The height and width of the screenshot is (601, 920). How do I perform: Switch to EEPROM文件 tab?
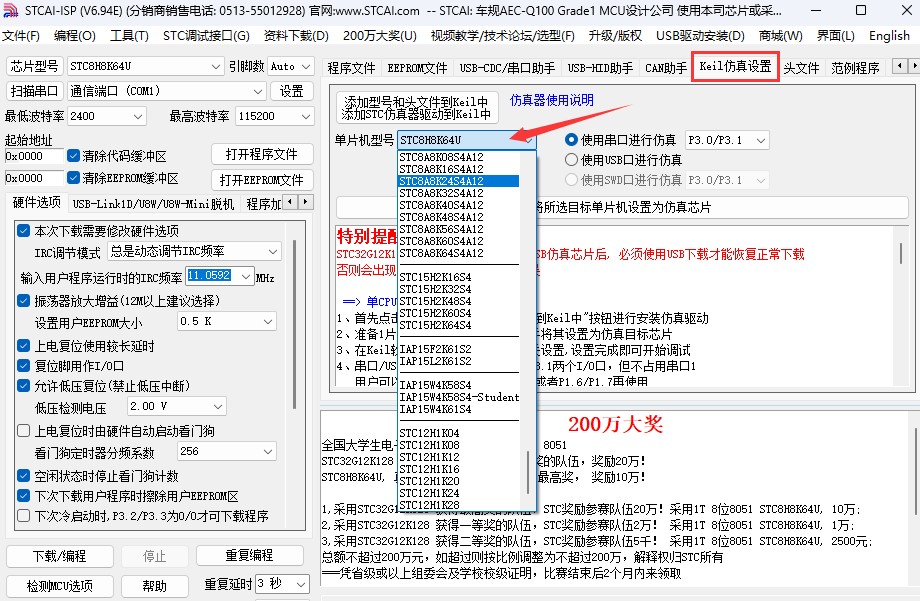417,68
